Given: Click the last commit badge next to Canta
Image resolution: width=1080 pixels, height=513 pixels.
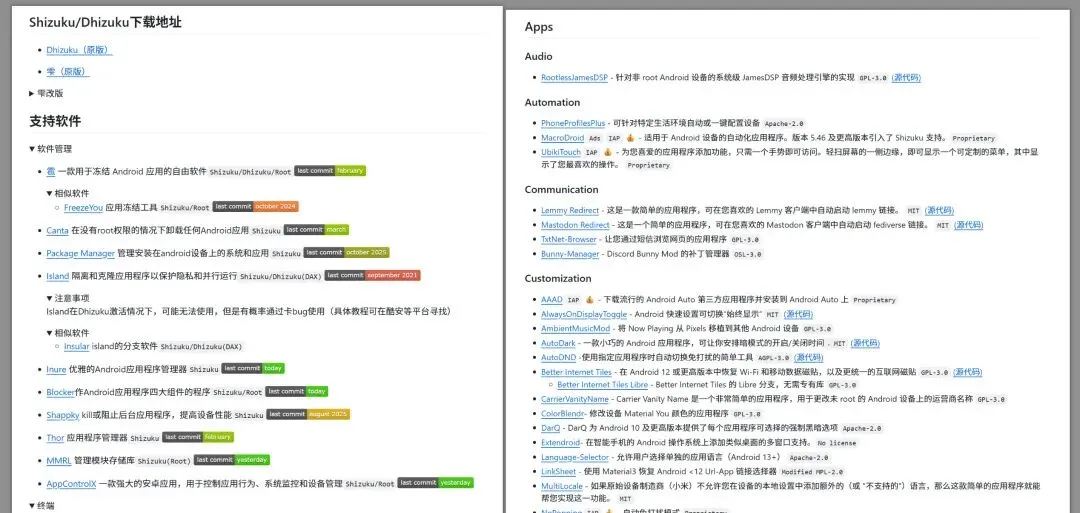Looking at the screenshot, I should [317, 230].
